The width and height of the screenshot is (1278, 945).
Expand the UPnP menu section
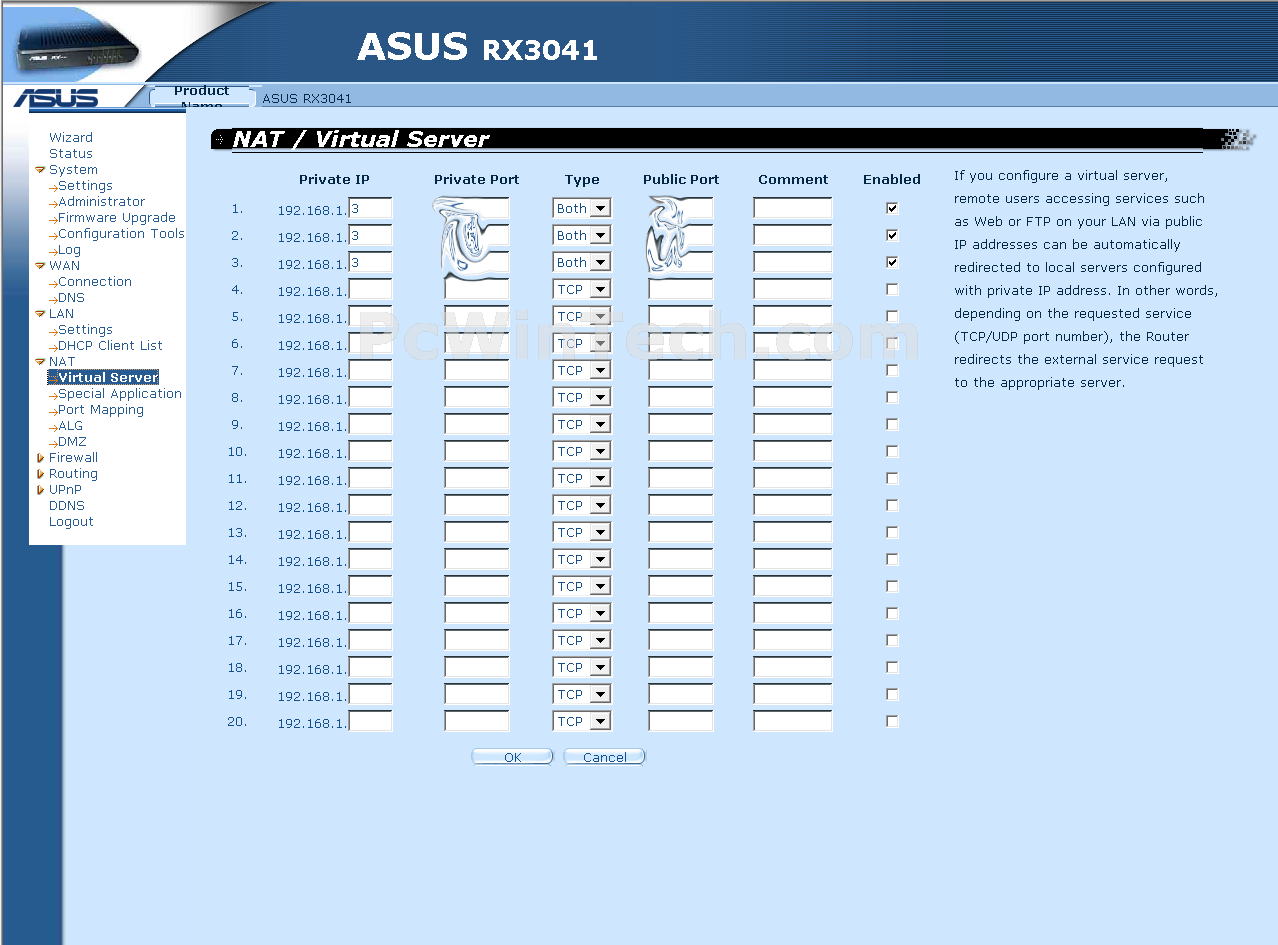click(x=40, y=490)
